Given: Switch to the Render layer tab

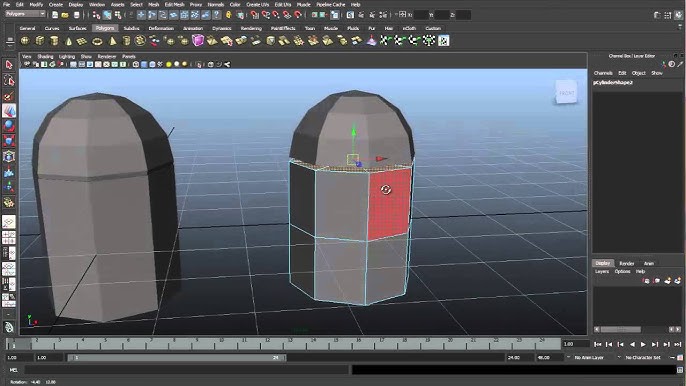Looking at the screenshot, I should tap(626, 263).
